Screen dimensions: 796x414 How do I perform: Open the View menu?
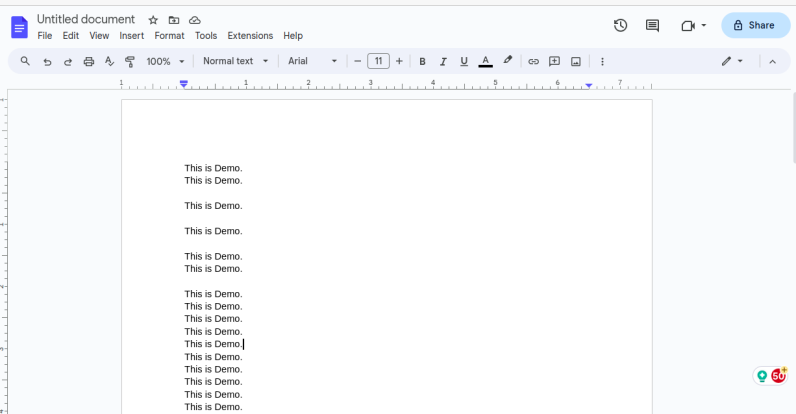(x=99, y=36)
